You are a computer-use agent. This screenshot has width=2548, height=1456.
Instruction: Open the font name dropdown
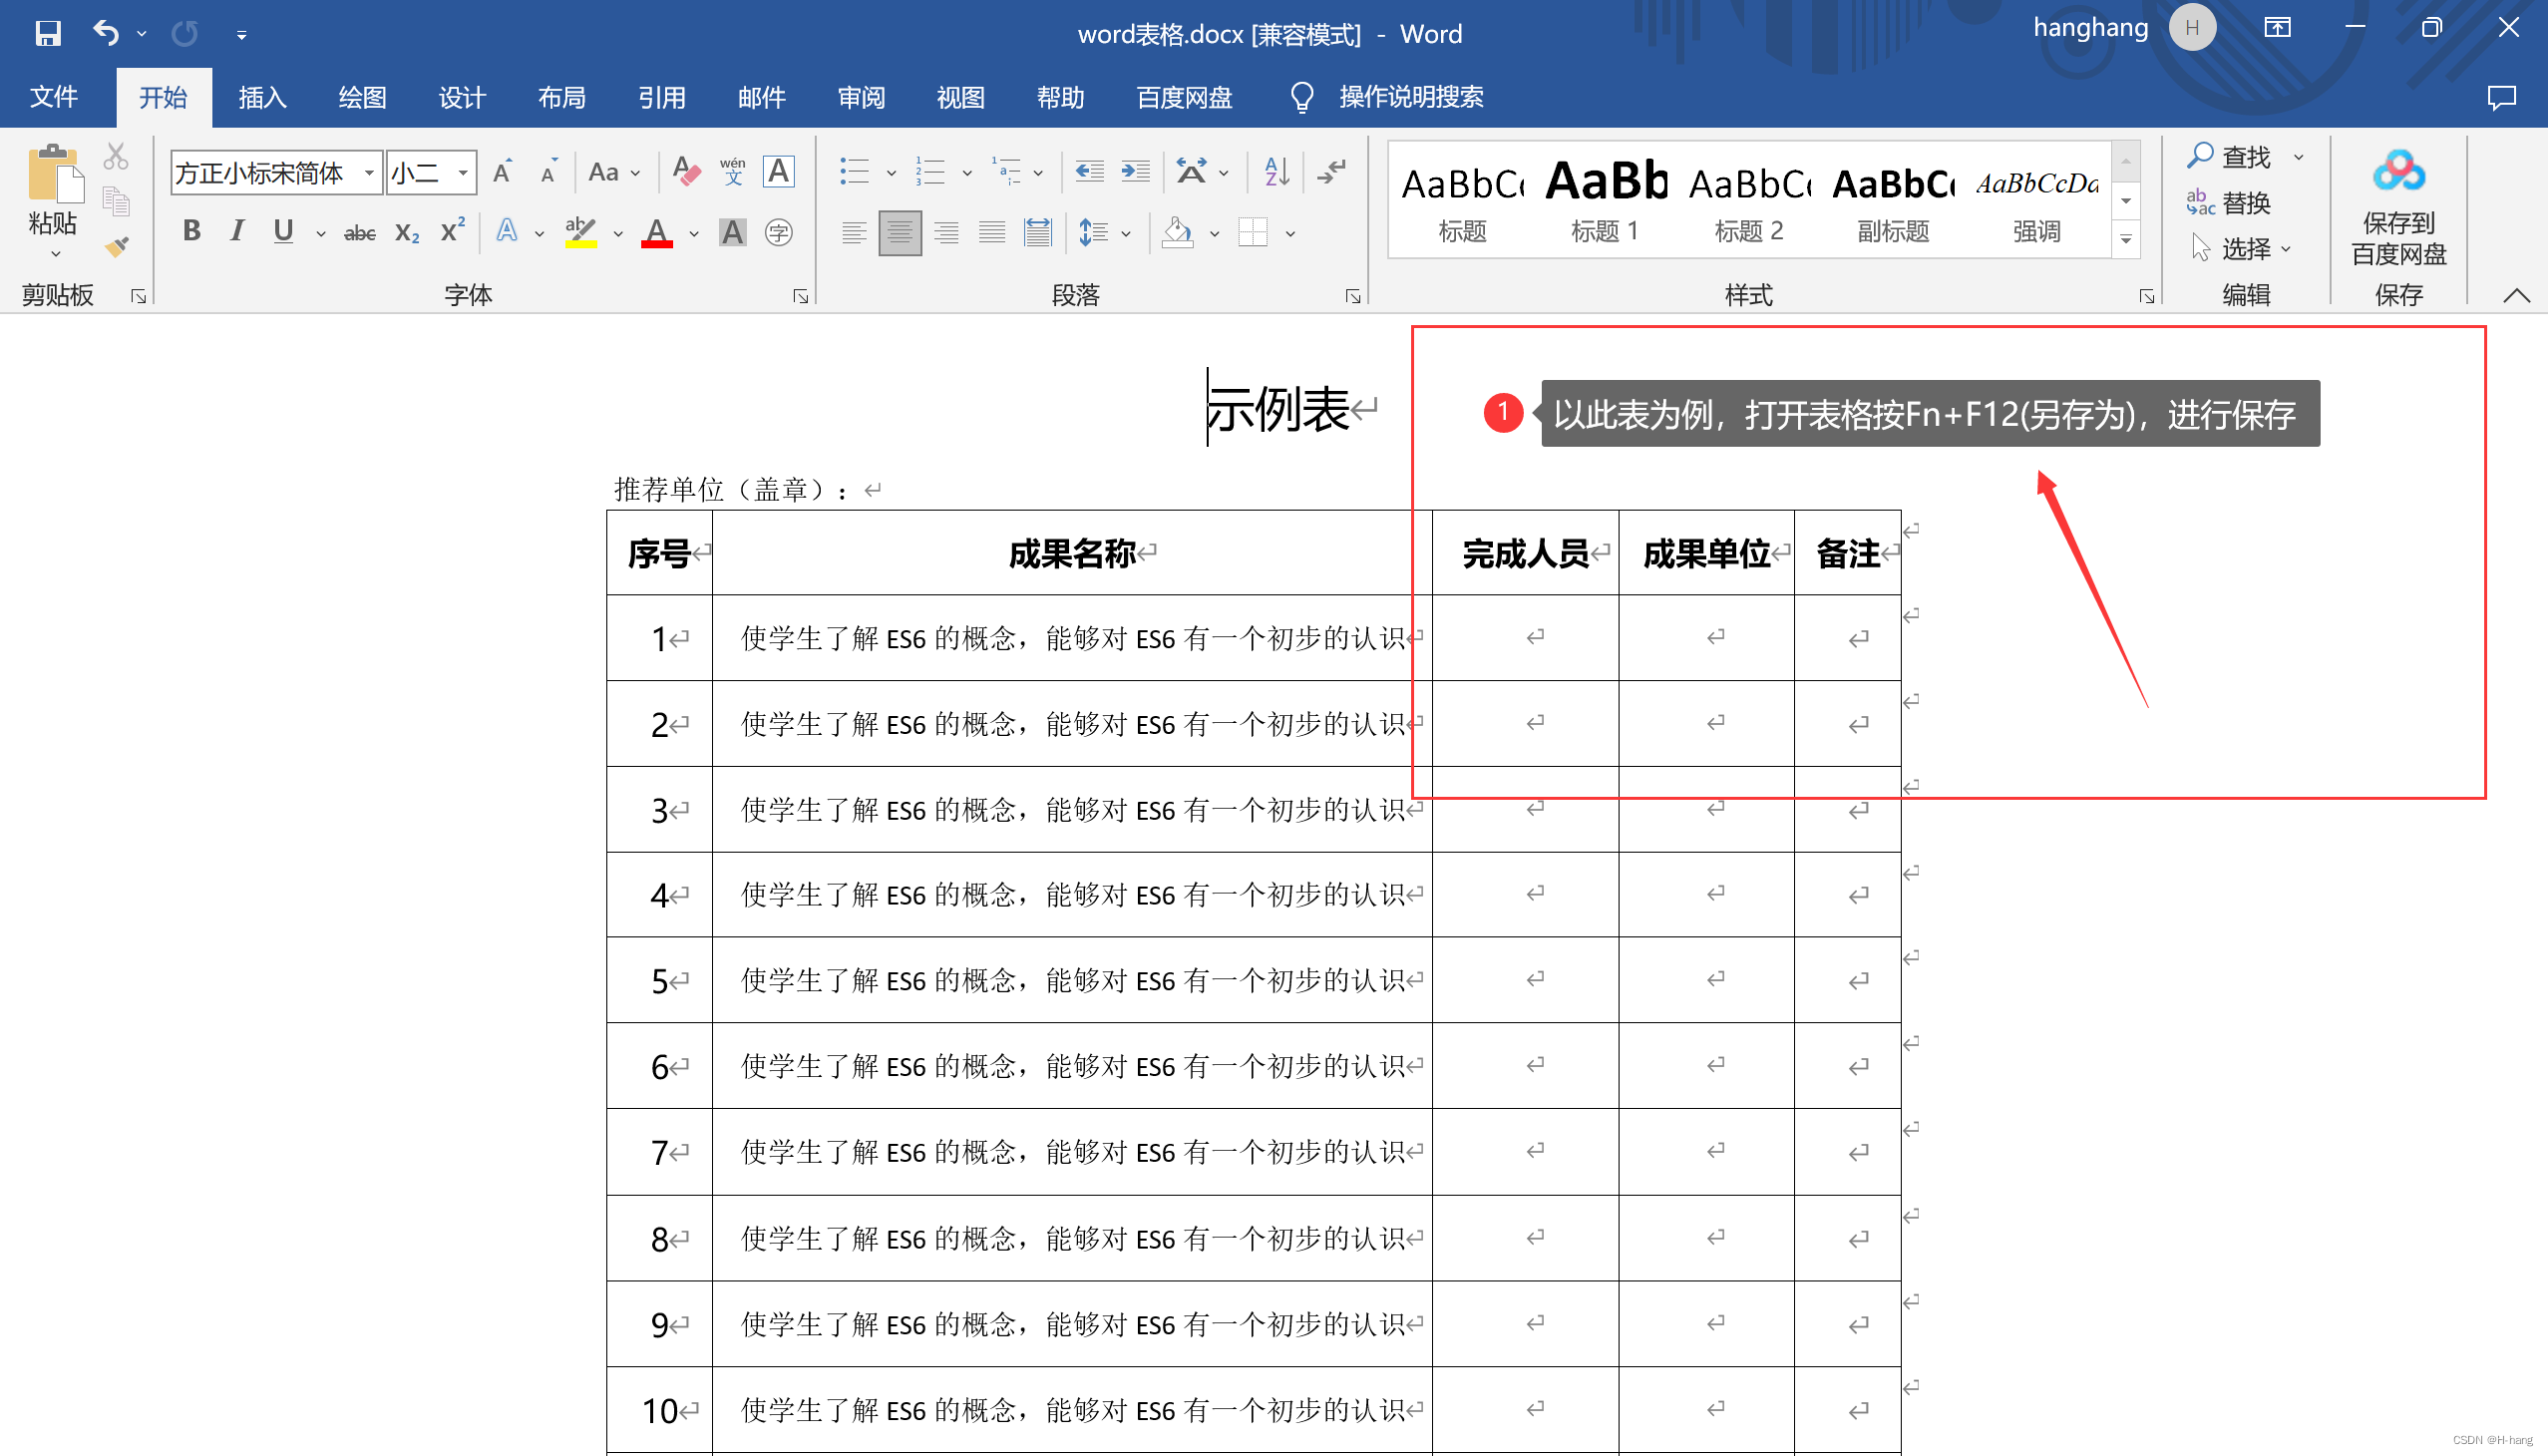point(369,173)
